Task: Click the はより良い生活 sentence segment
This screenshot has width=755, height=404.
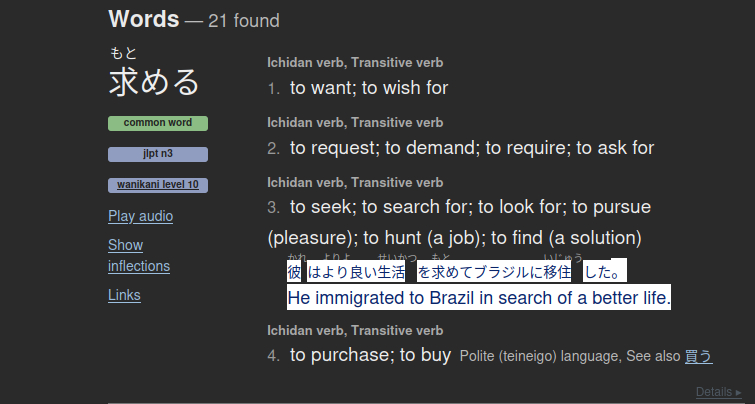Action: (x=357, y=272)
